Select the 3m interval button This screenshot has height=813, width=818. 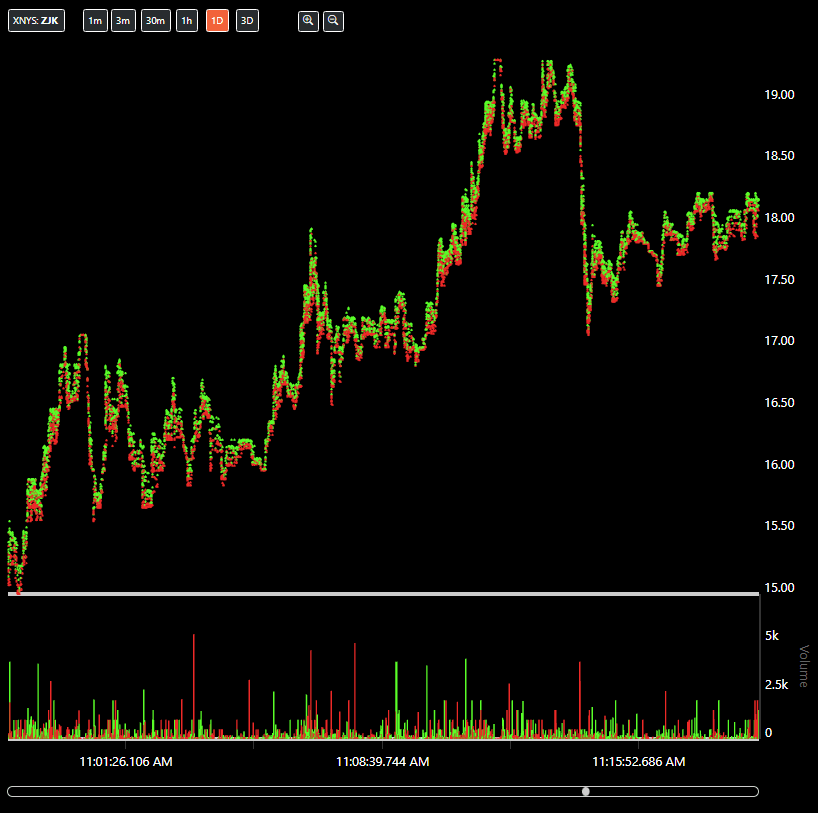pos(123,21)
